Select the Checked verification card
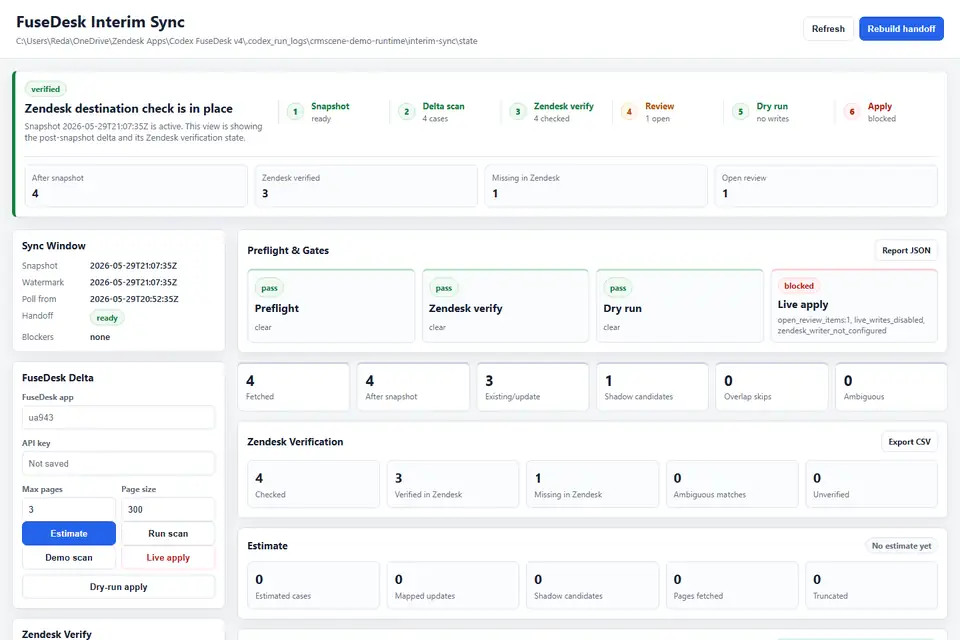 (x=313, y=484)
